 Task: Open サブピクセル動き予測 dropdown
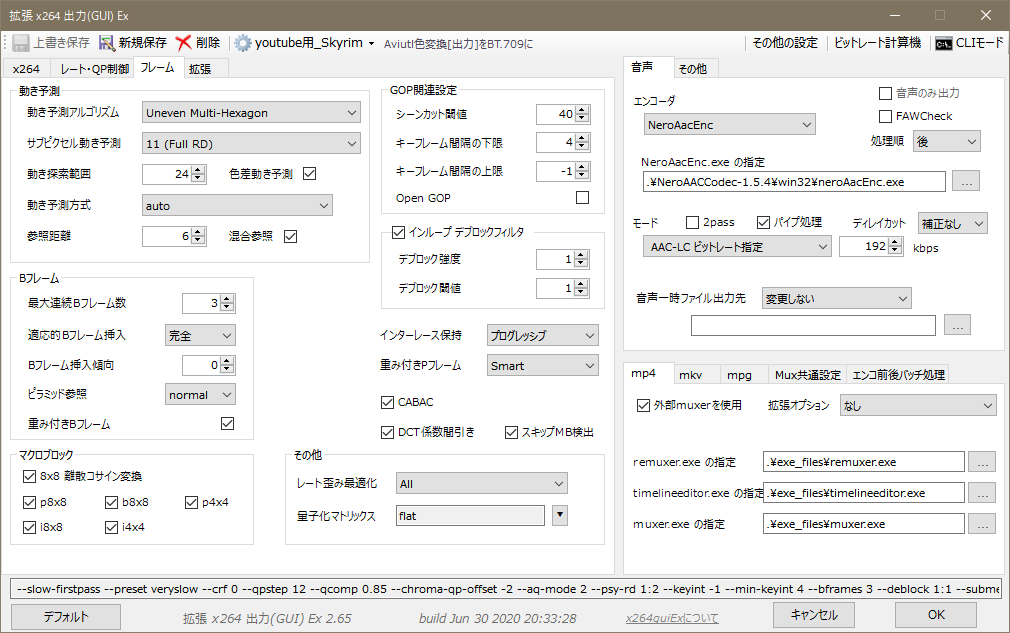pyautogui.click(x=251, y=144)
